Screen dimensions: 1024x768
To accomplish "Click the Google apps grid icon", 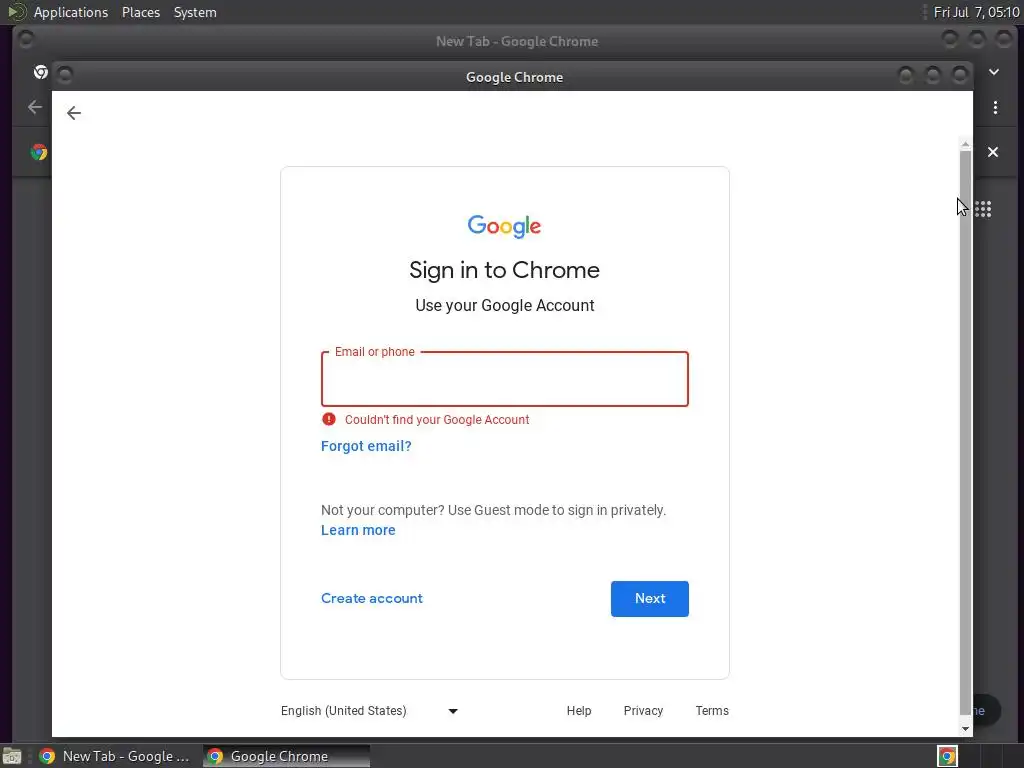I will [x=983, y=209].
